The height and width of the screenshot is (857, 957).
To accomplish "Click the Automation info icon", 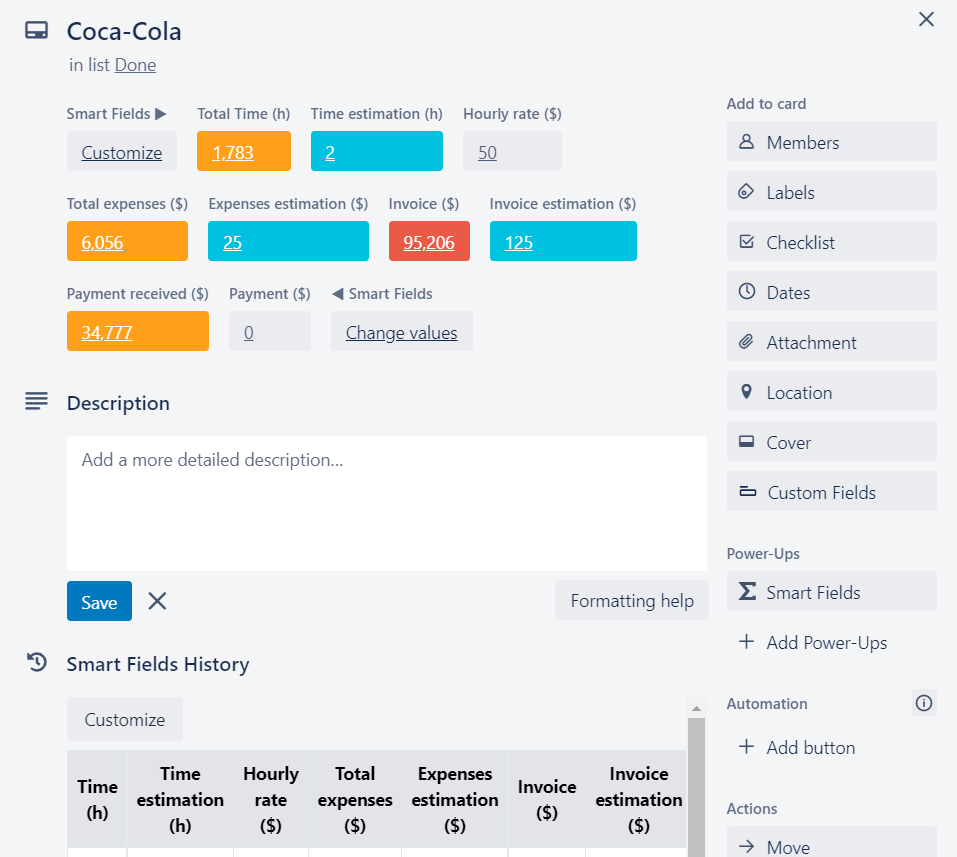I will (x=924, y=703).
